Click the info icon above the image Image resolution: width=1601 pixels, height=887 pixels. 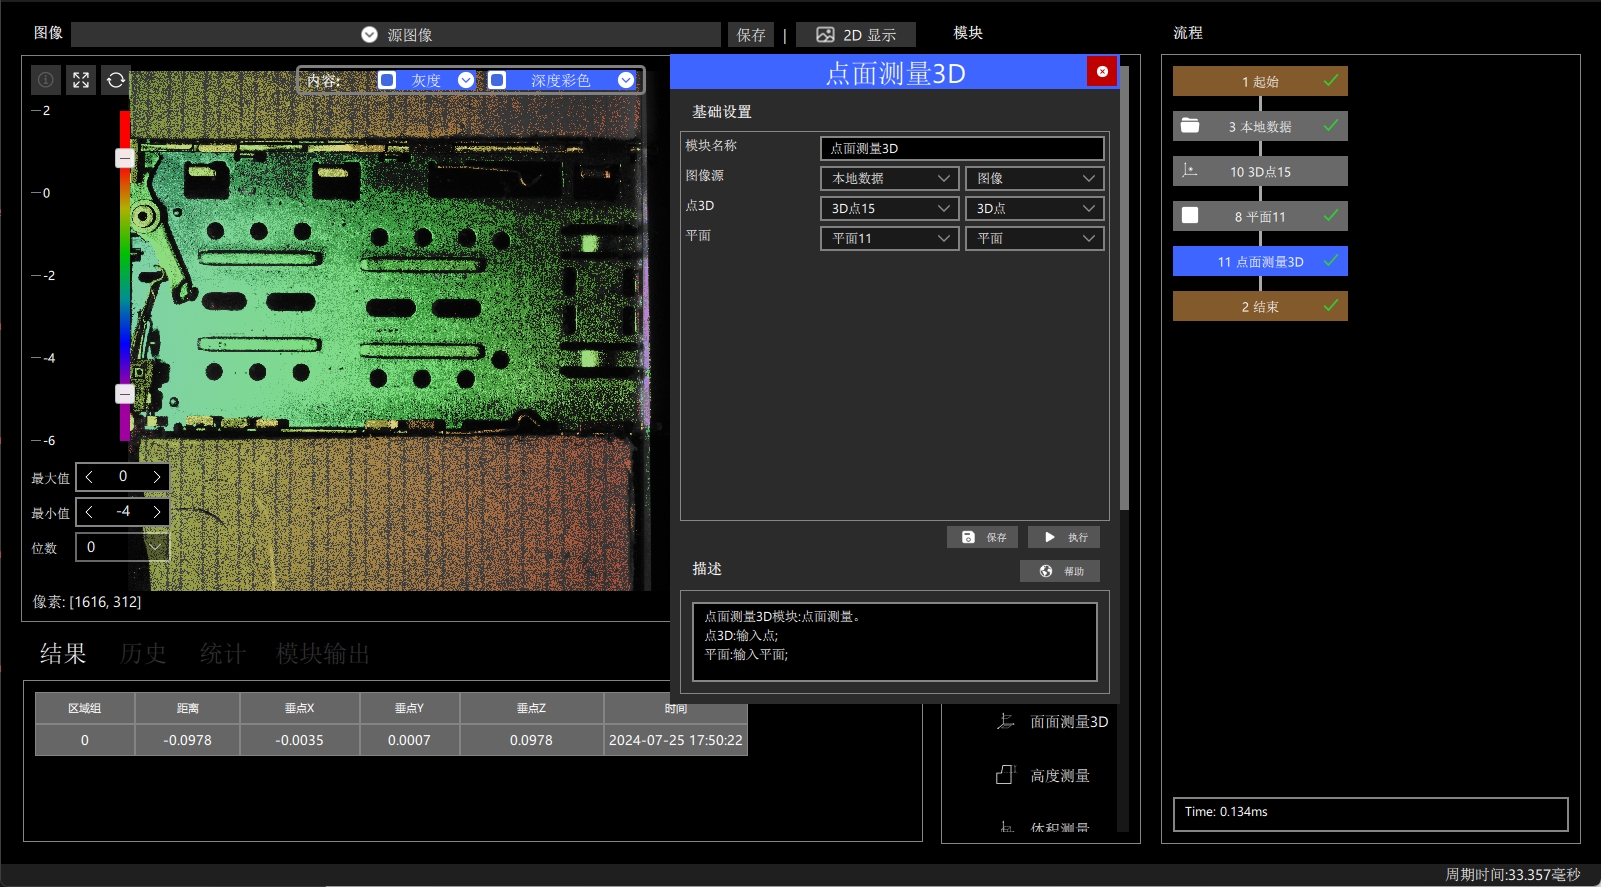coord(46,80)
